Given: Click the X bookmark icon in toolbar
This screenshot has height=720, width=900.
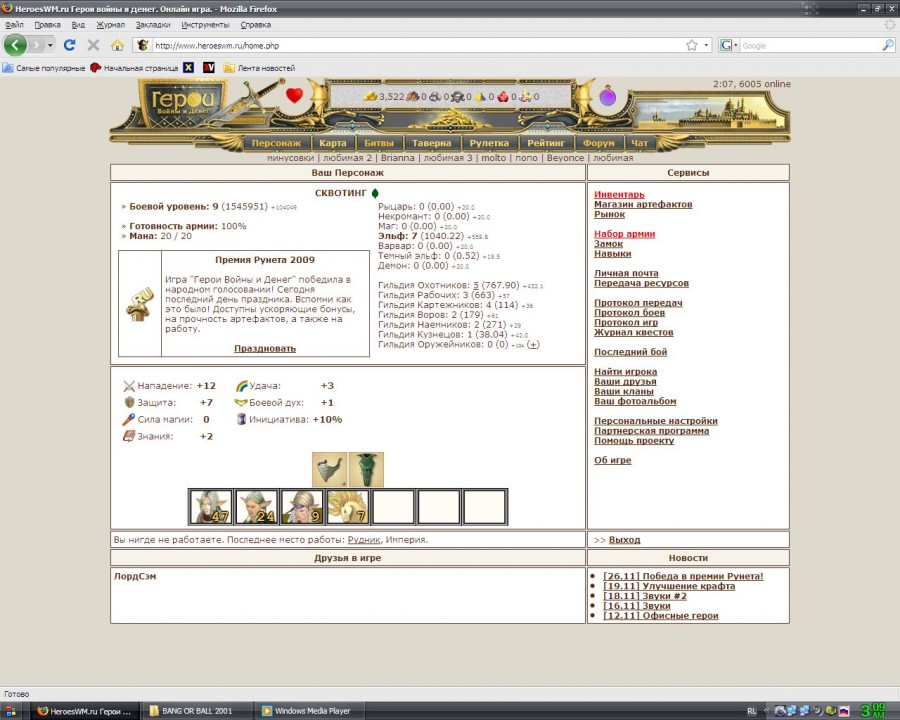Looking at the screenshot, I should 188,67.
